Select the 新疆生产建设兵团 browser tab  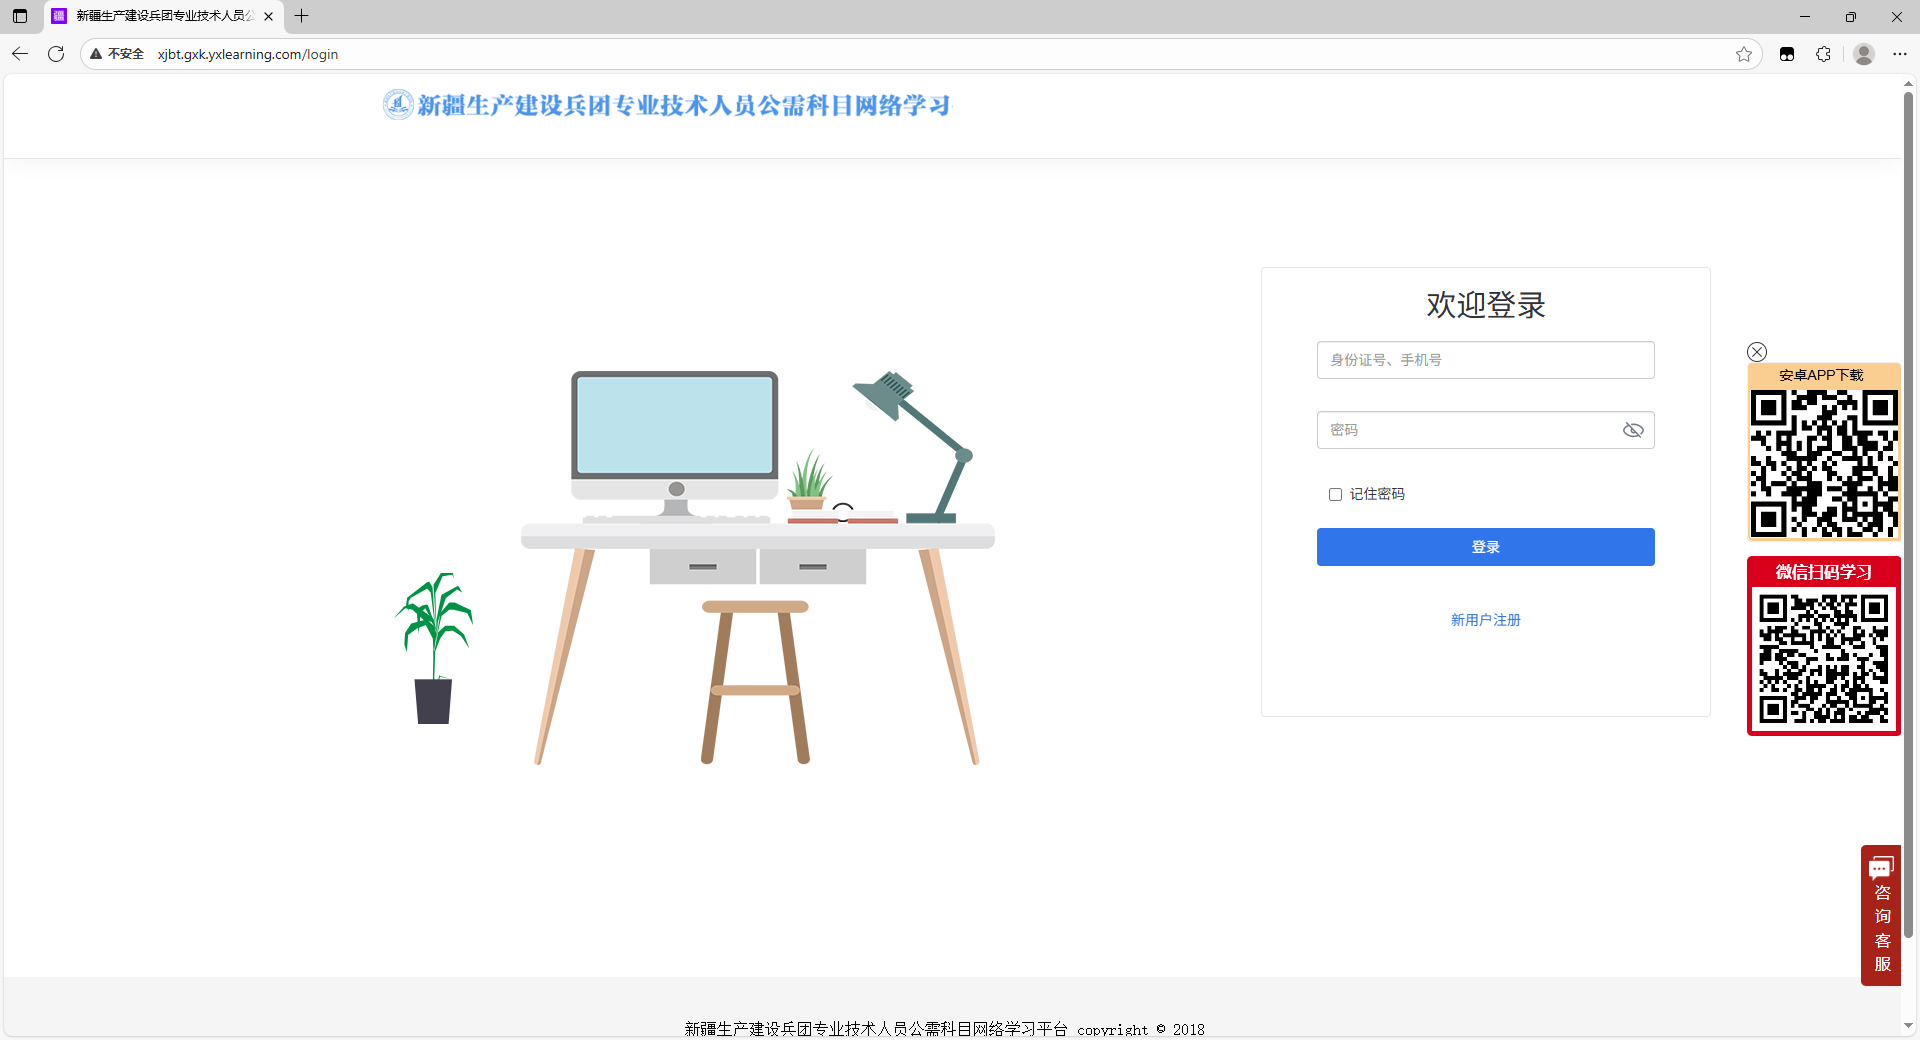[x=160, y=16]
